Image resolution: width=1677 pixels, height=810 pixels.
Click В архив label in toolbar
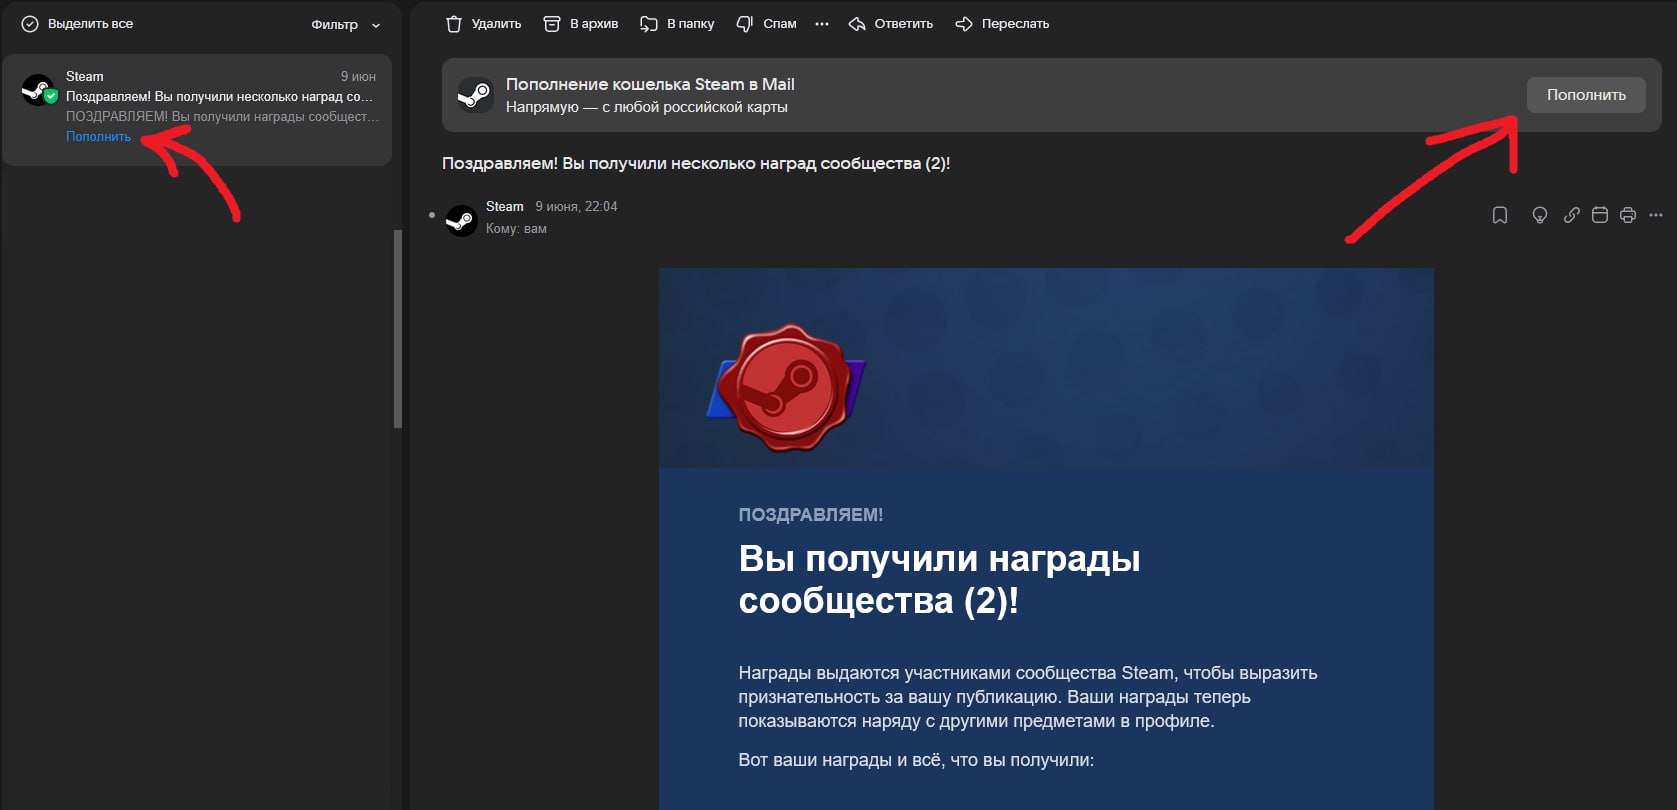[x=594, y=24]
